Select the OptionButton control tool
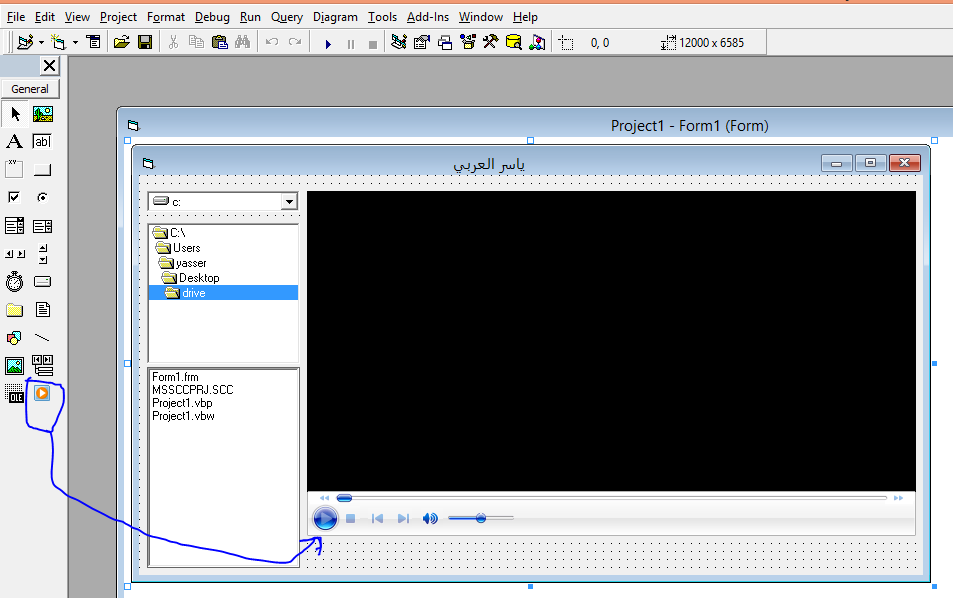Image resolution: width=953 pixels, height=598 pixels. click(x=43, y=198)
